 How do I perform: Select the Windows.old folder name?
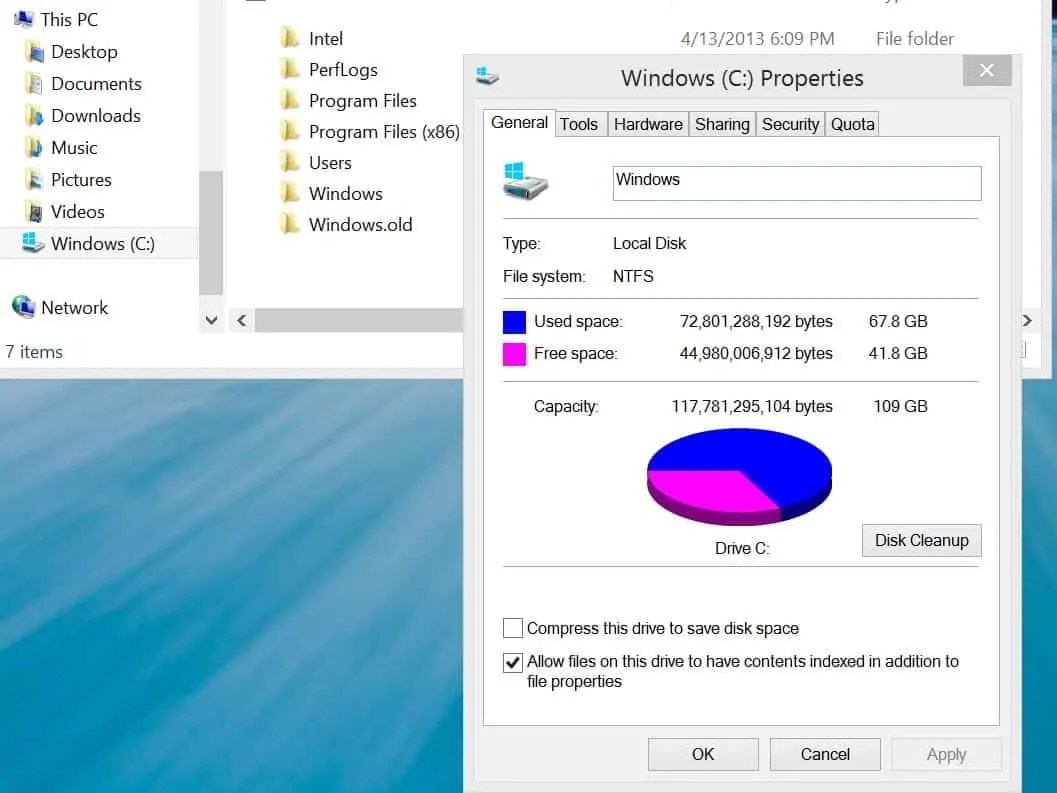tap(361, 225)
